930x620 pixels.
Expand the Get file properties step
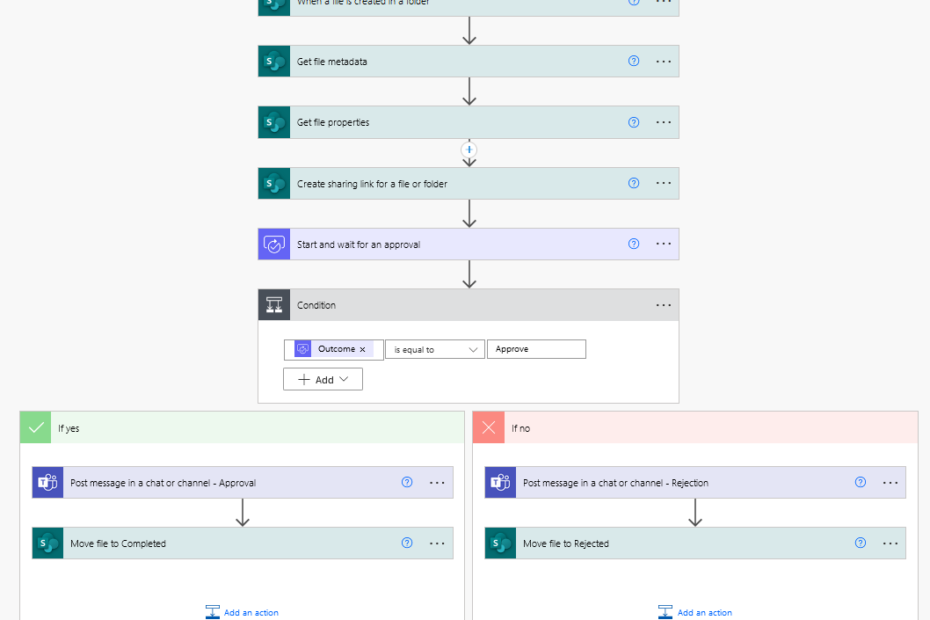[469, 122]
